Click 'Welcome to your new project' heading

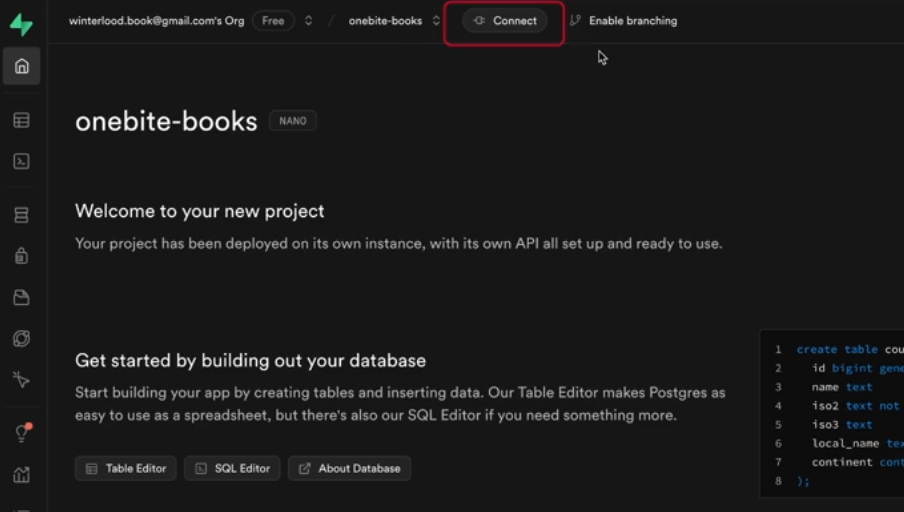[199, 211]
